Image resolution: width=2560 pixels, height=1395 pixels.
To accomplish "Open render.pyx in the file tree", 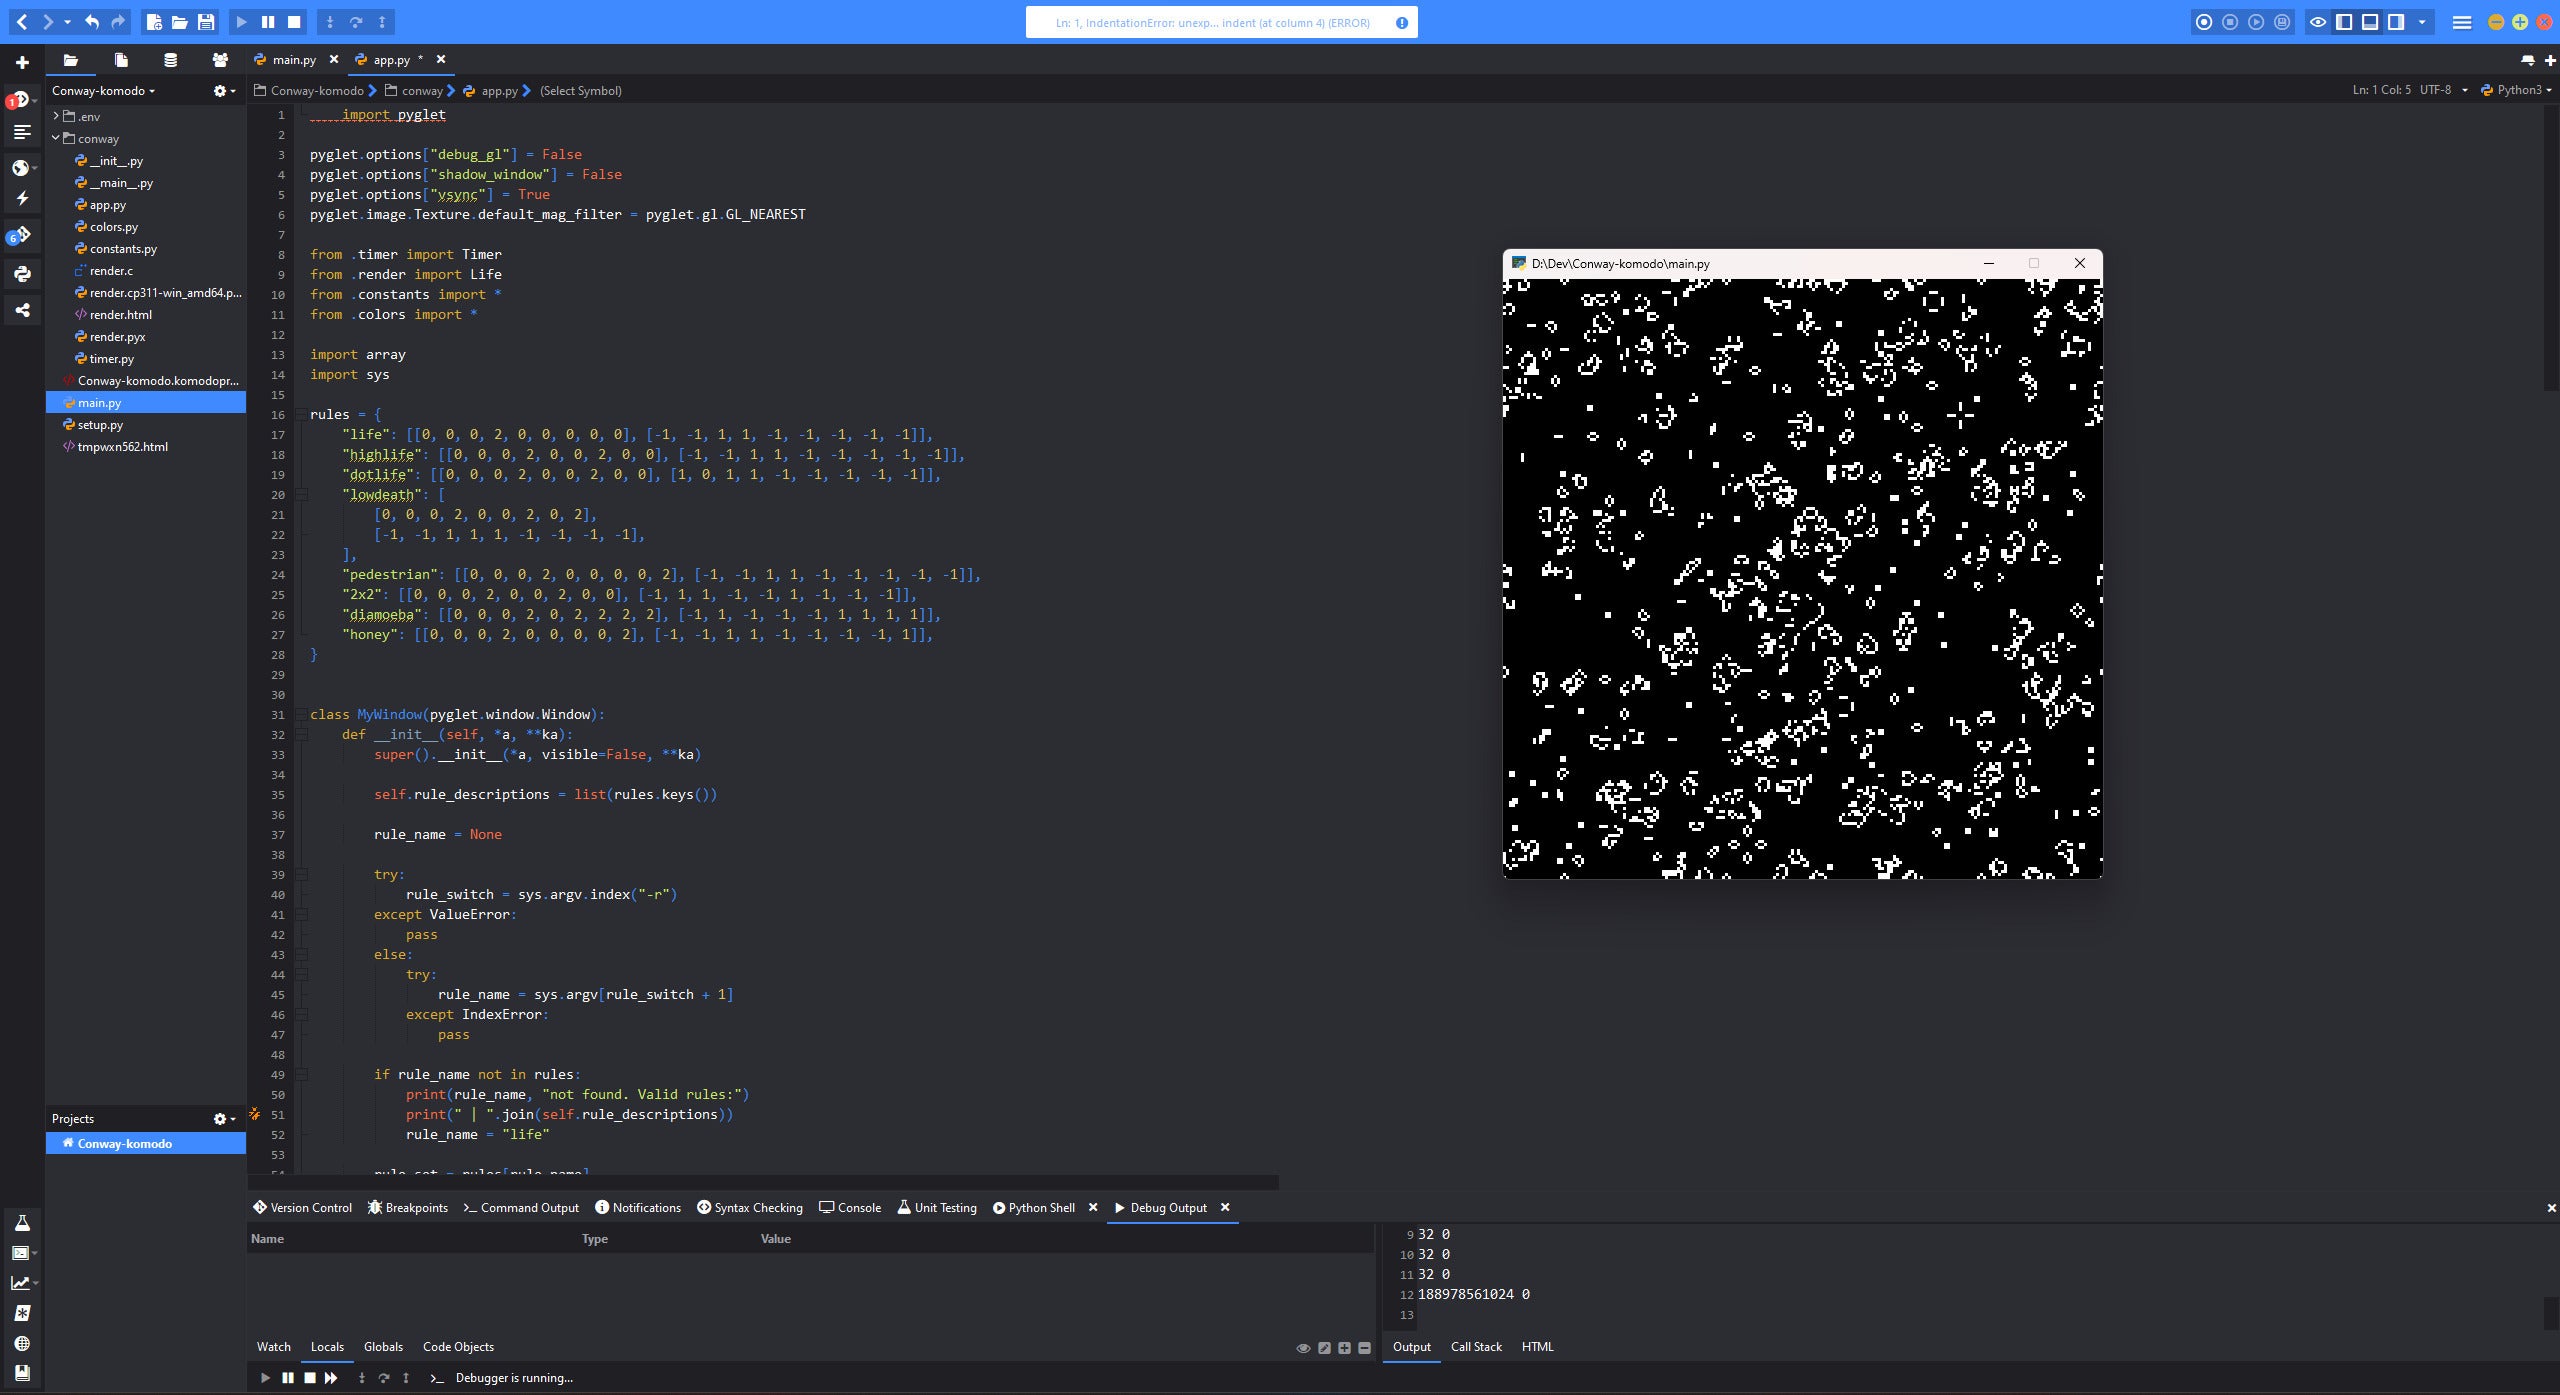I will (x=117, y=337).
